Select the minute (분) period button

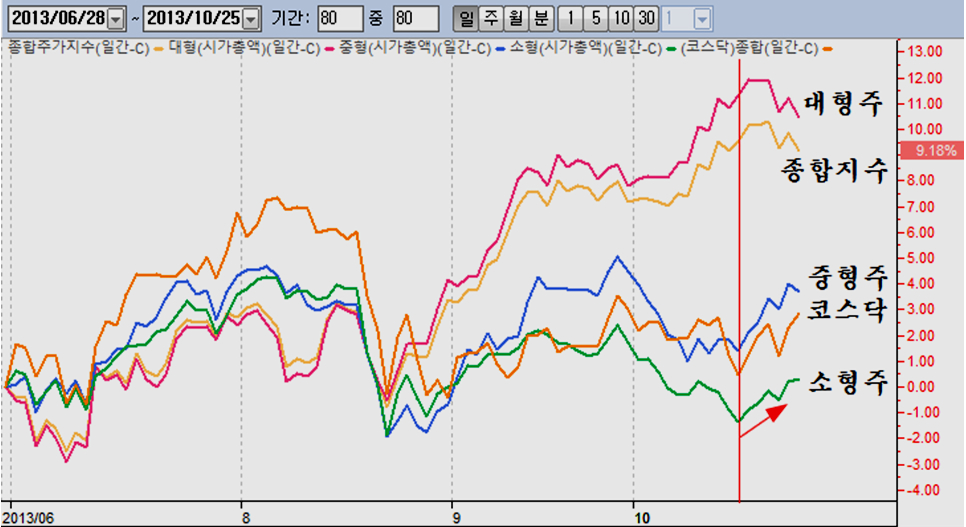pyautogui.click(x=539, y=18)
